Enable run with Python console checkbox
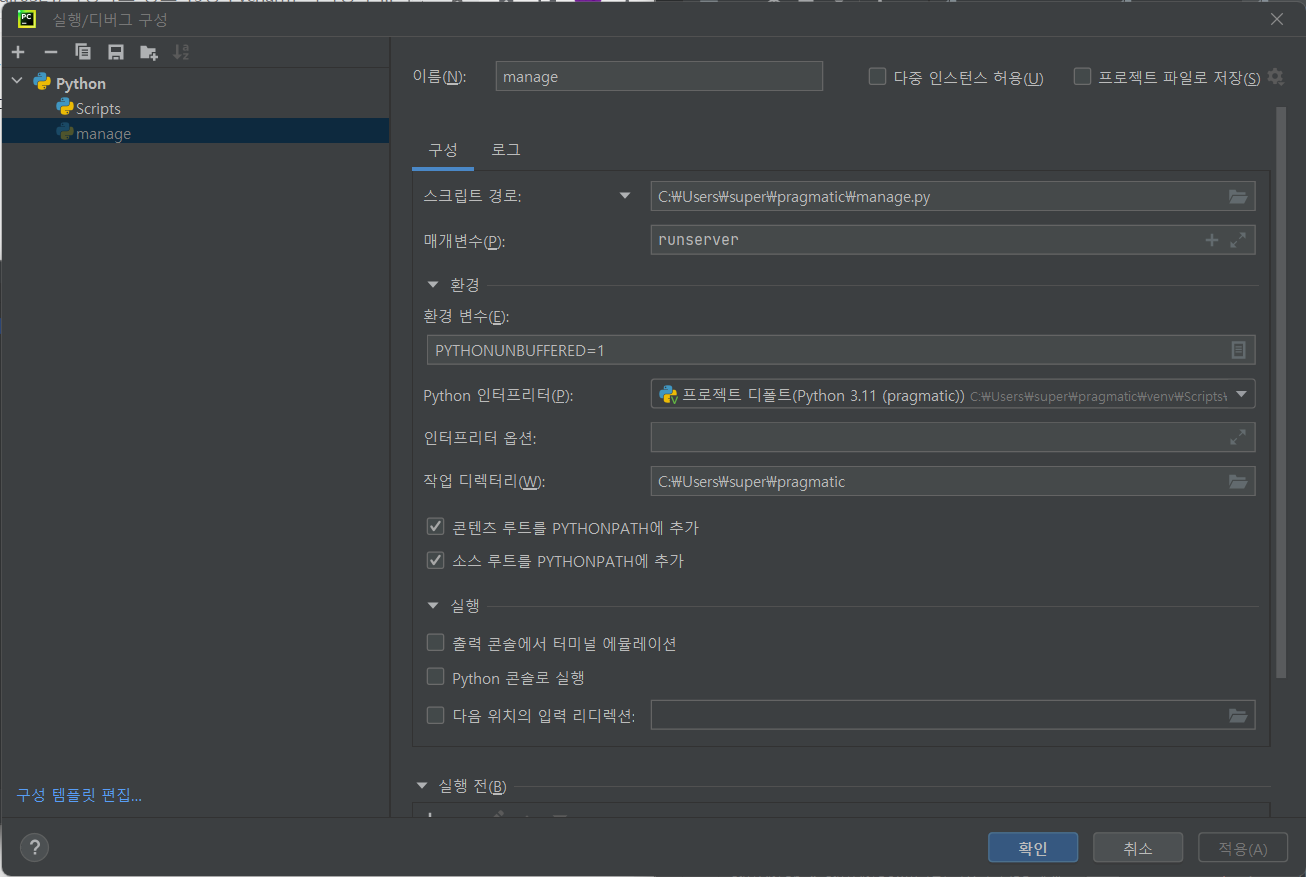This screenshot has height=877, width=1306. 435,677
